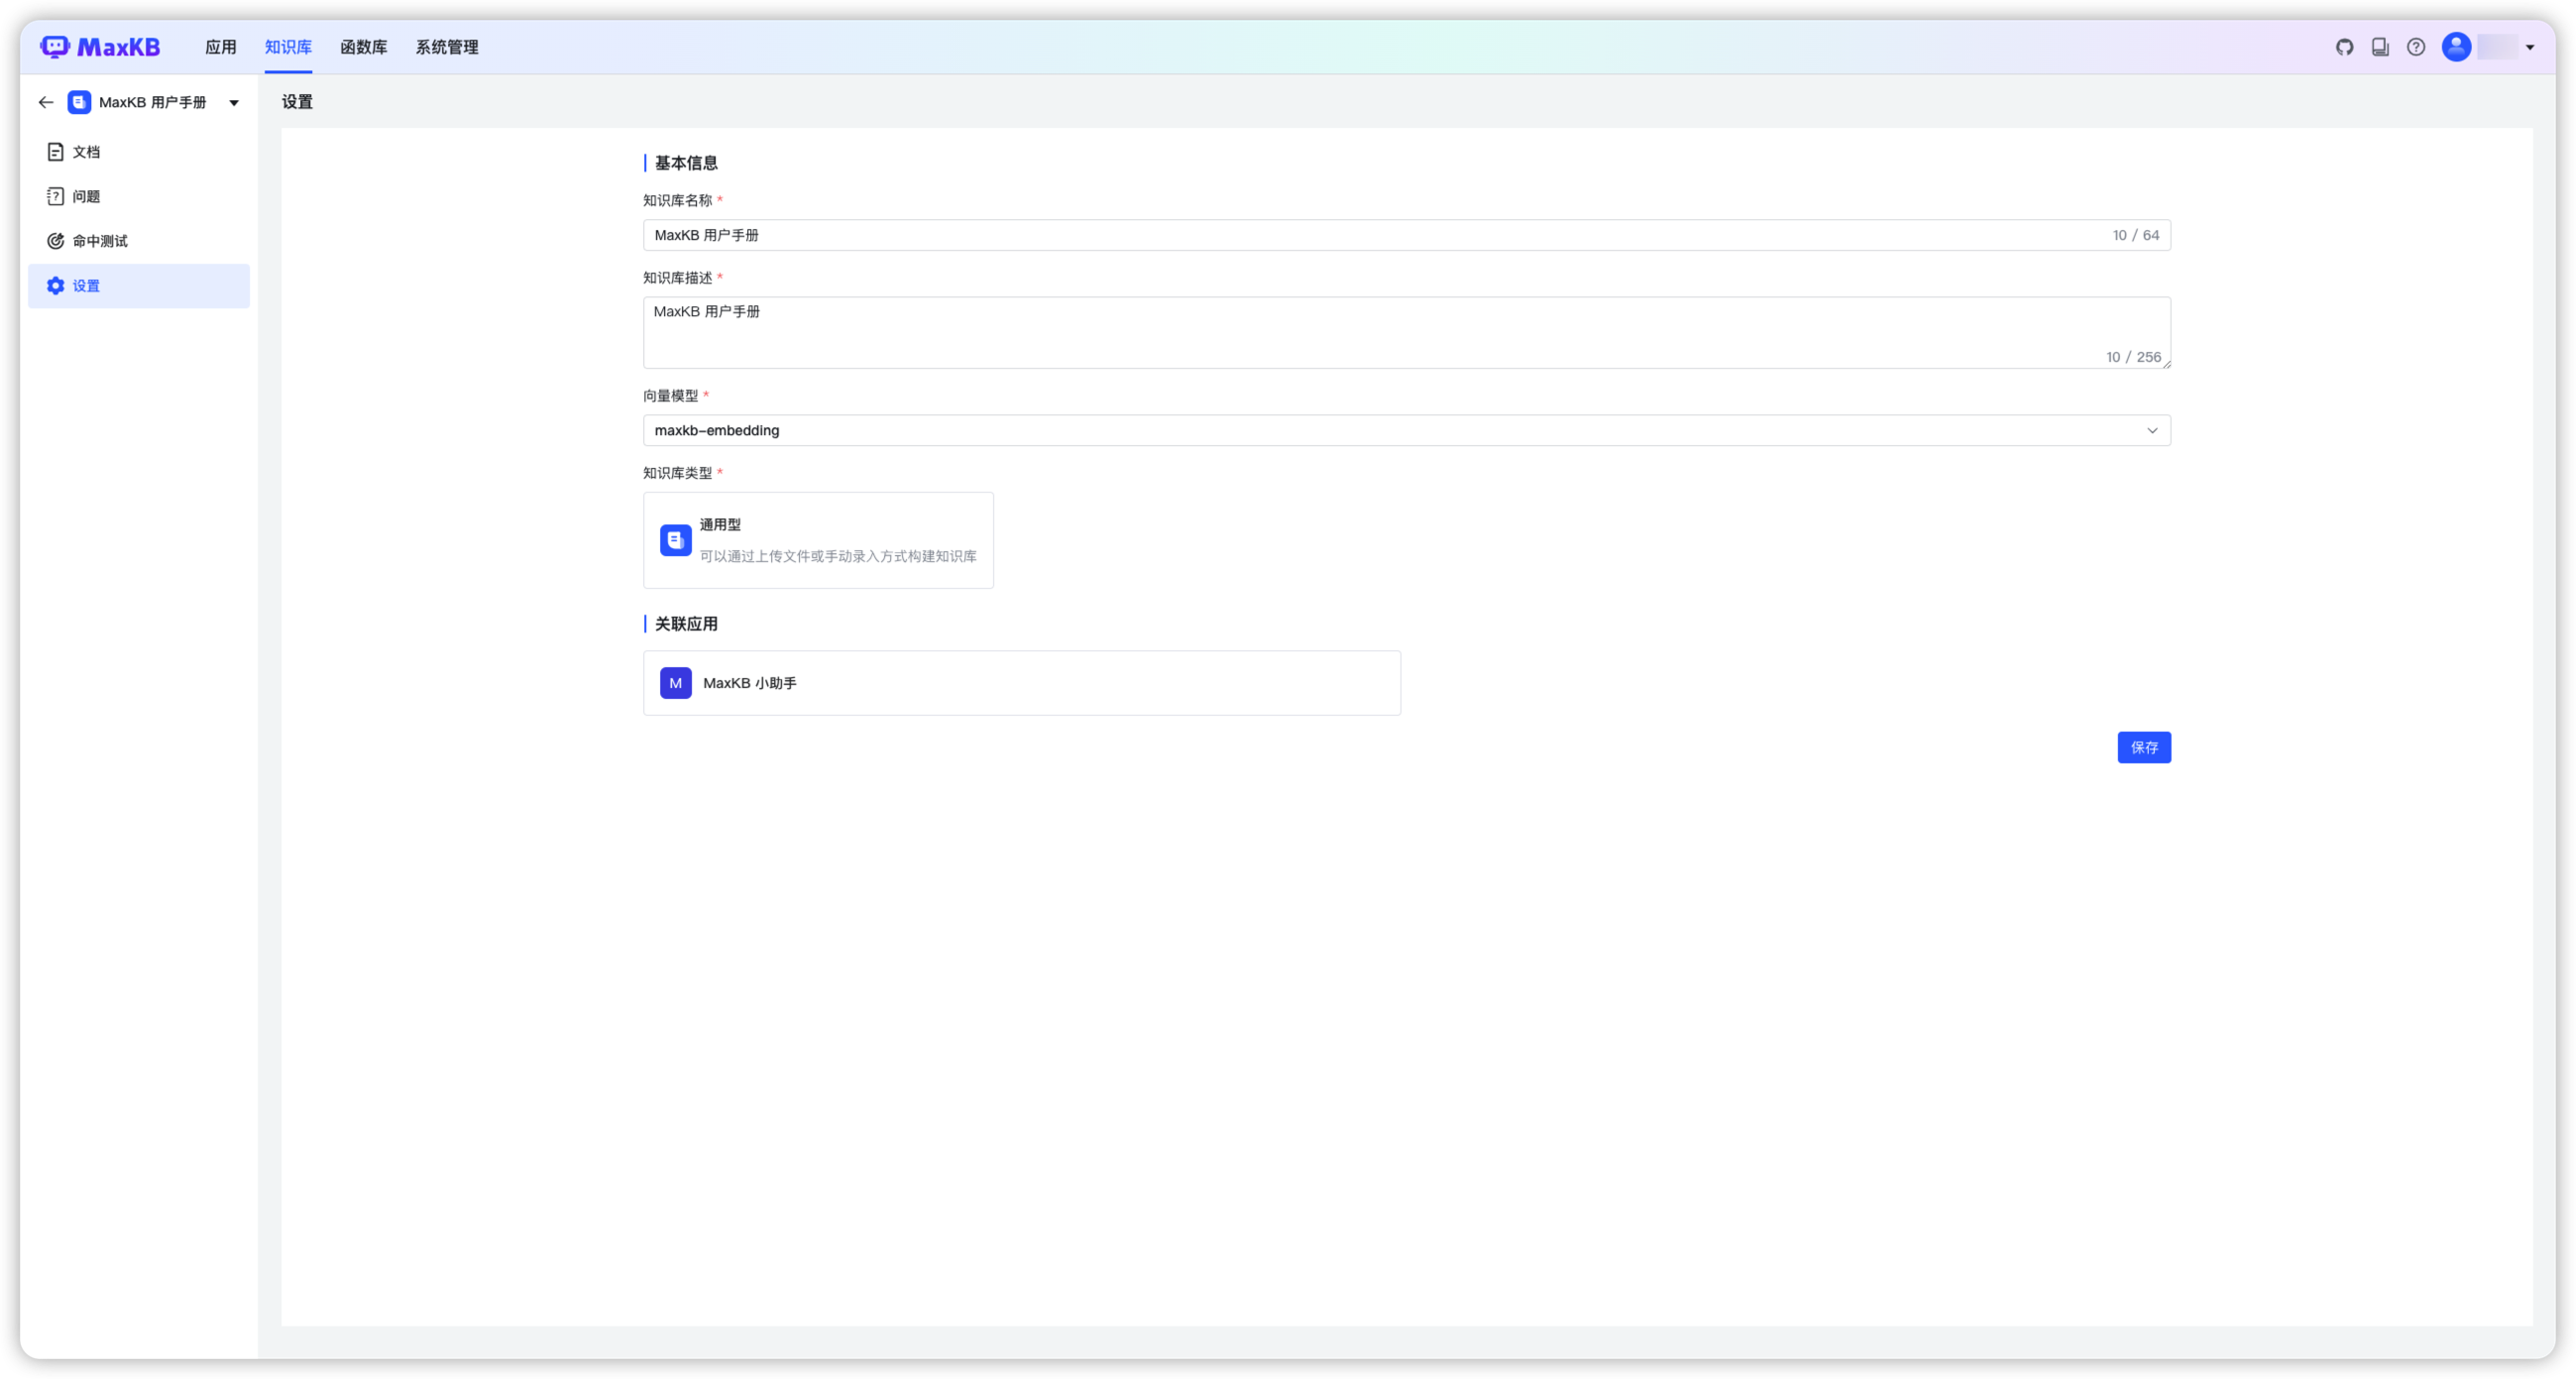Screen dimensions: 2576x1379
Task: Click the MaxKB 小助手 app icon
Action: pos(676,683)
